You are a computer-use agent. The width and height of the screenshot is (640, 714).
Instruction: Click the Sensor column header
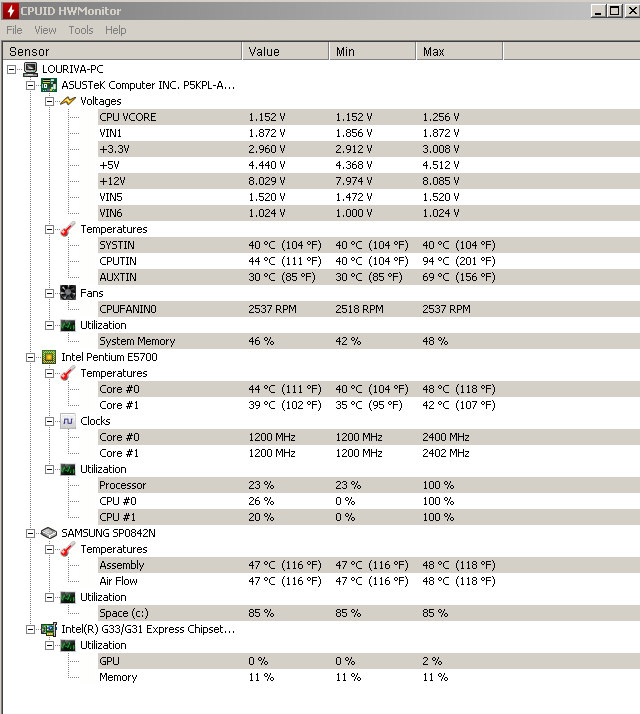[x=122, y=51]
